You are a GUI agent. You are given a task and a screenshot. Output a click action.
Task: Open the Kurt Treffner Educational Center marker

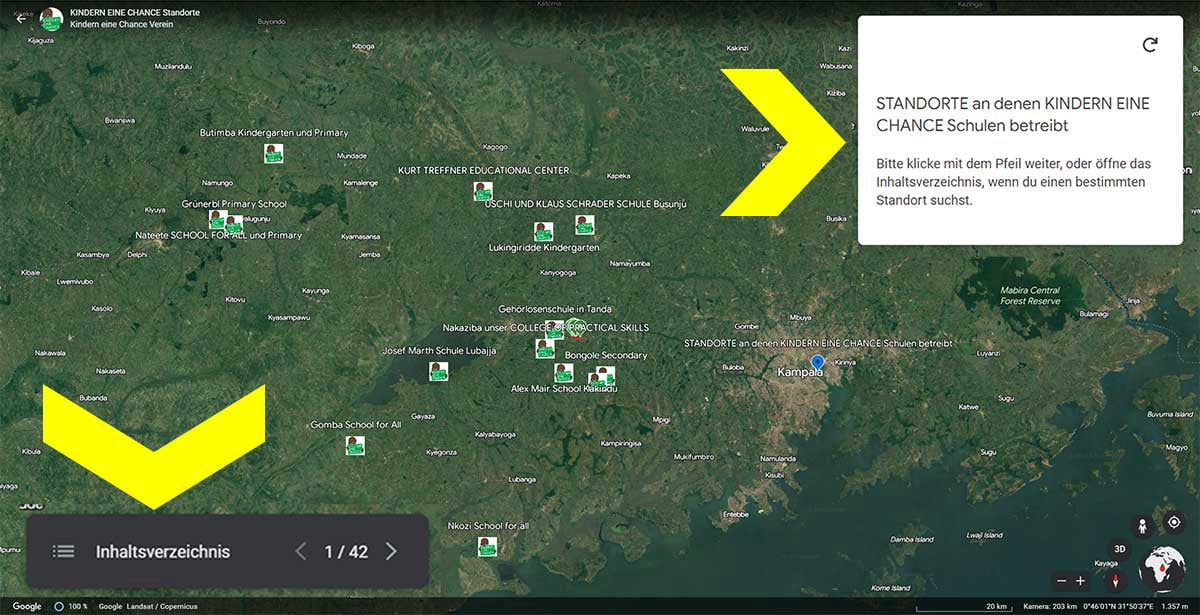pos(483,191)
